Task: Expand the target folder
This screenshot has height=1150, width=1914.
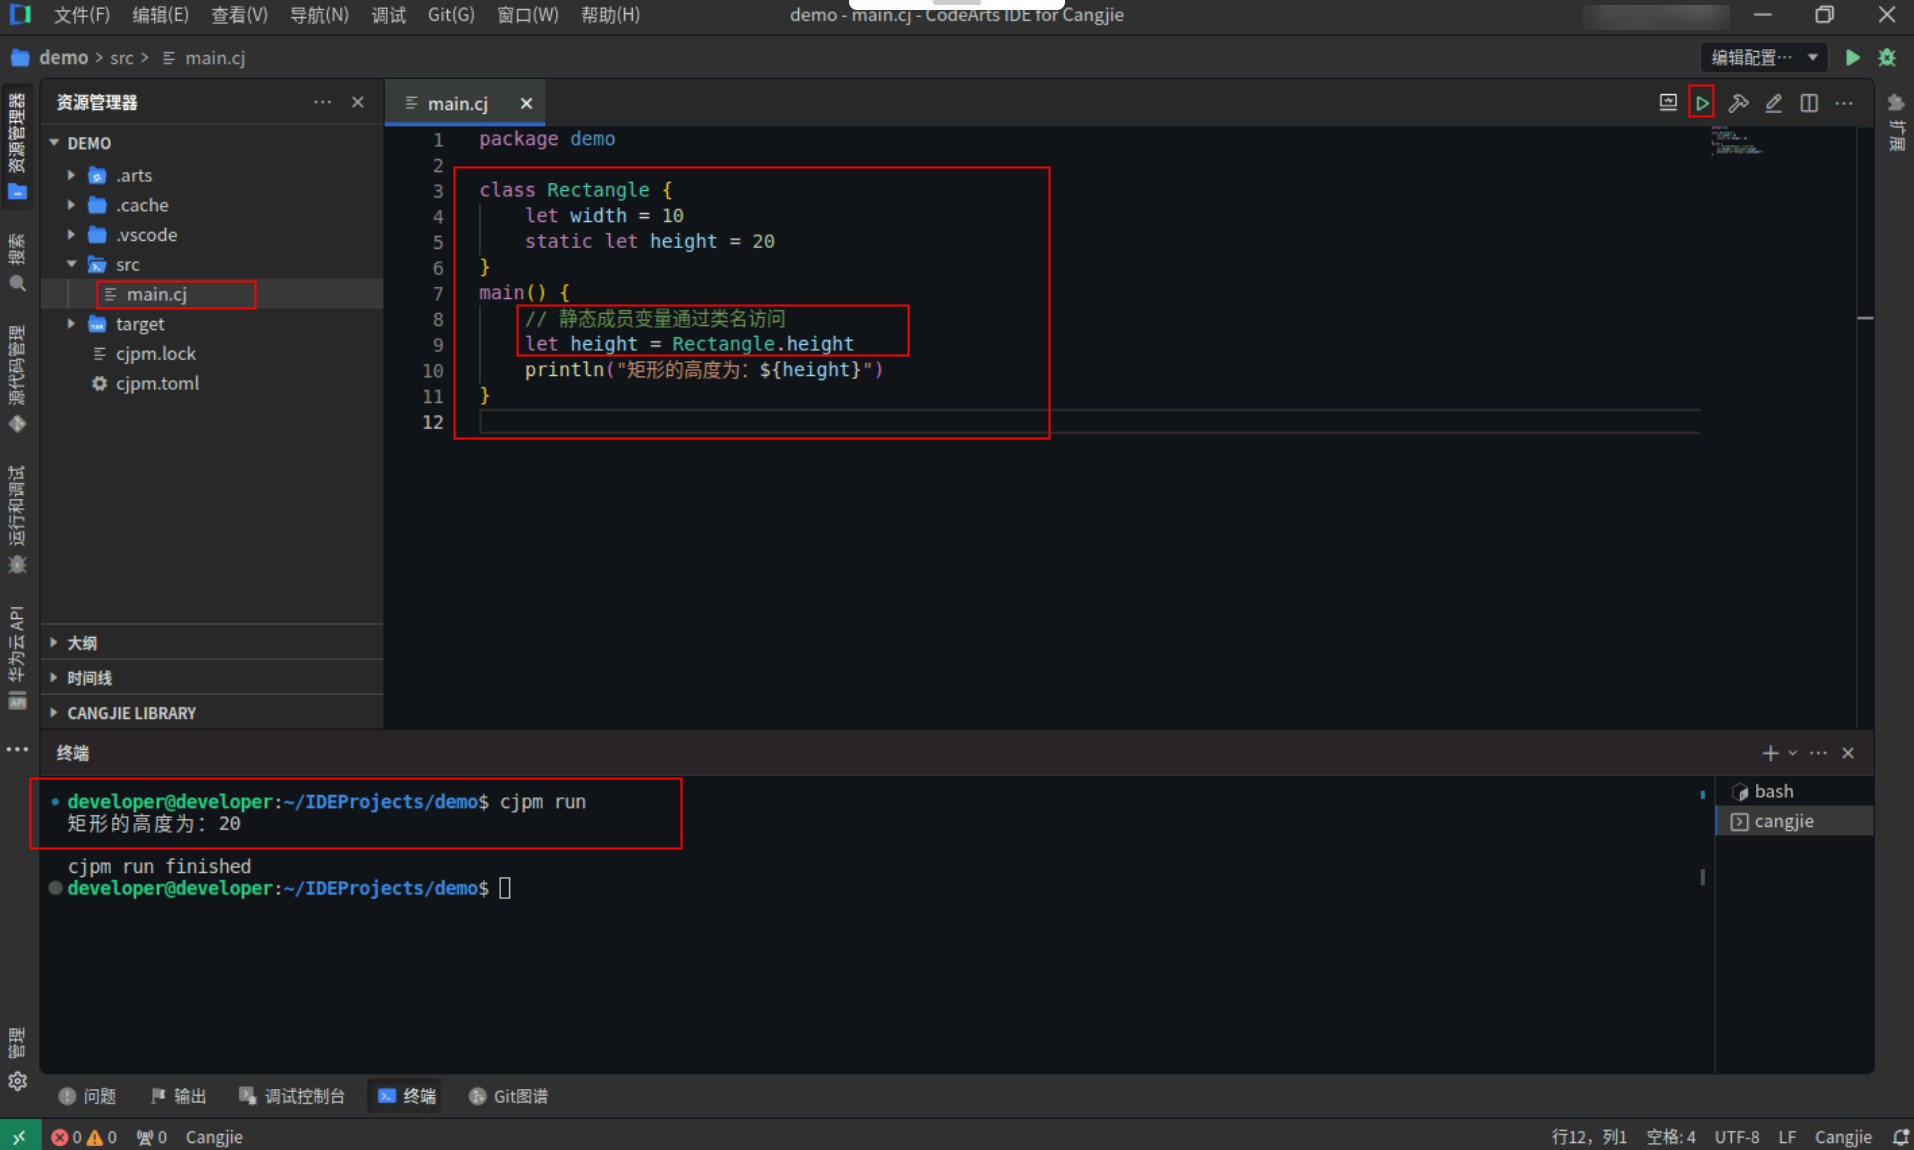Action: [x=71, y=324]
